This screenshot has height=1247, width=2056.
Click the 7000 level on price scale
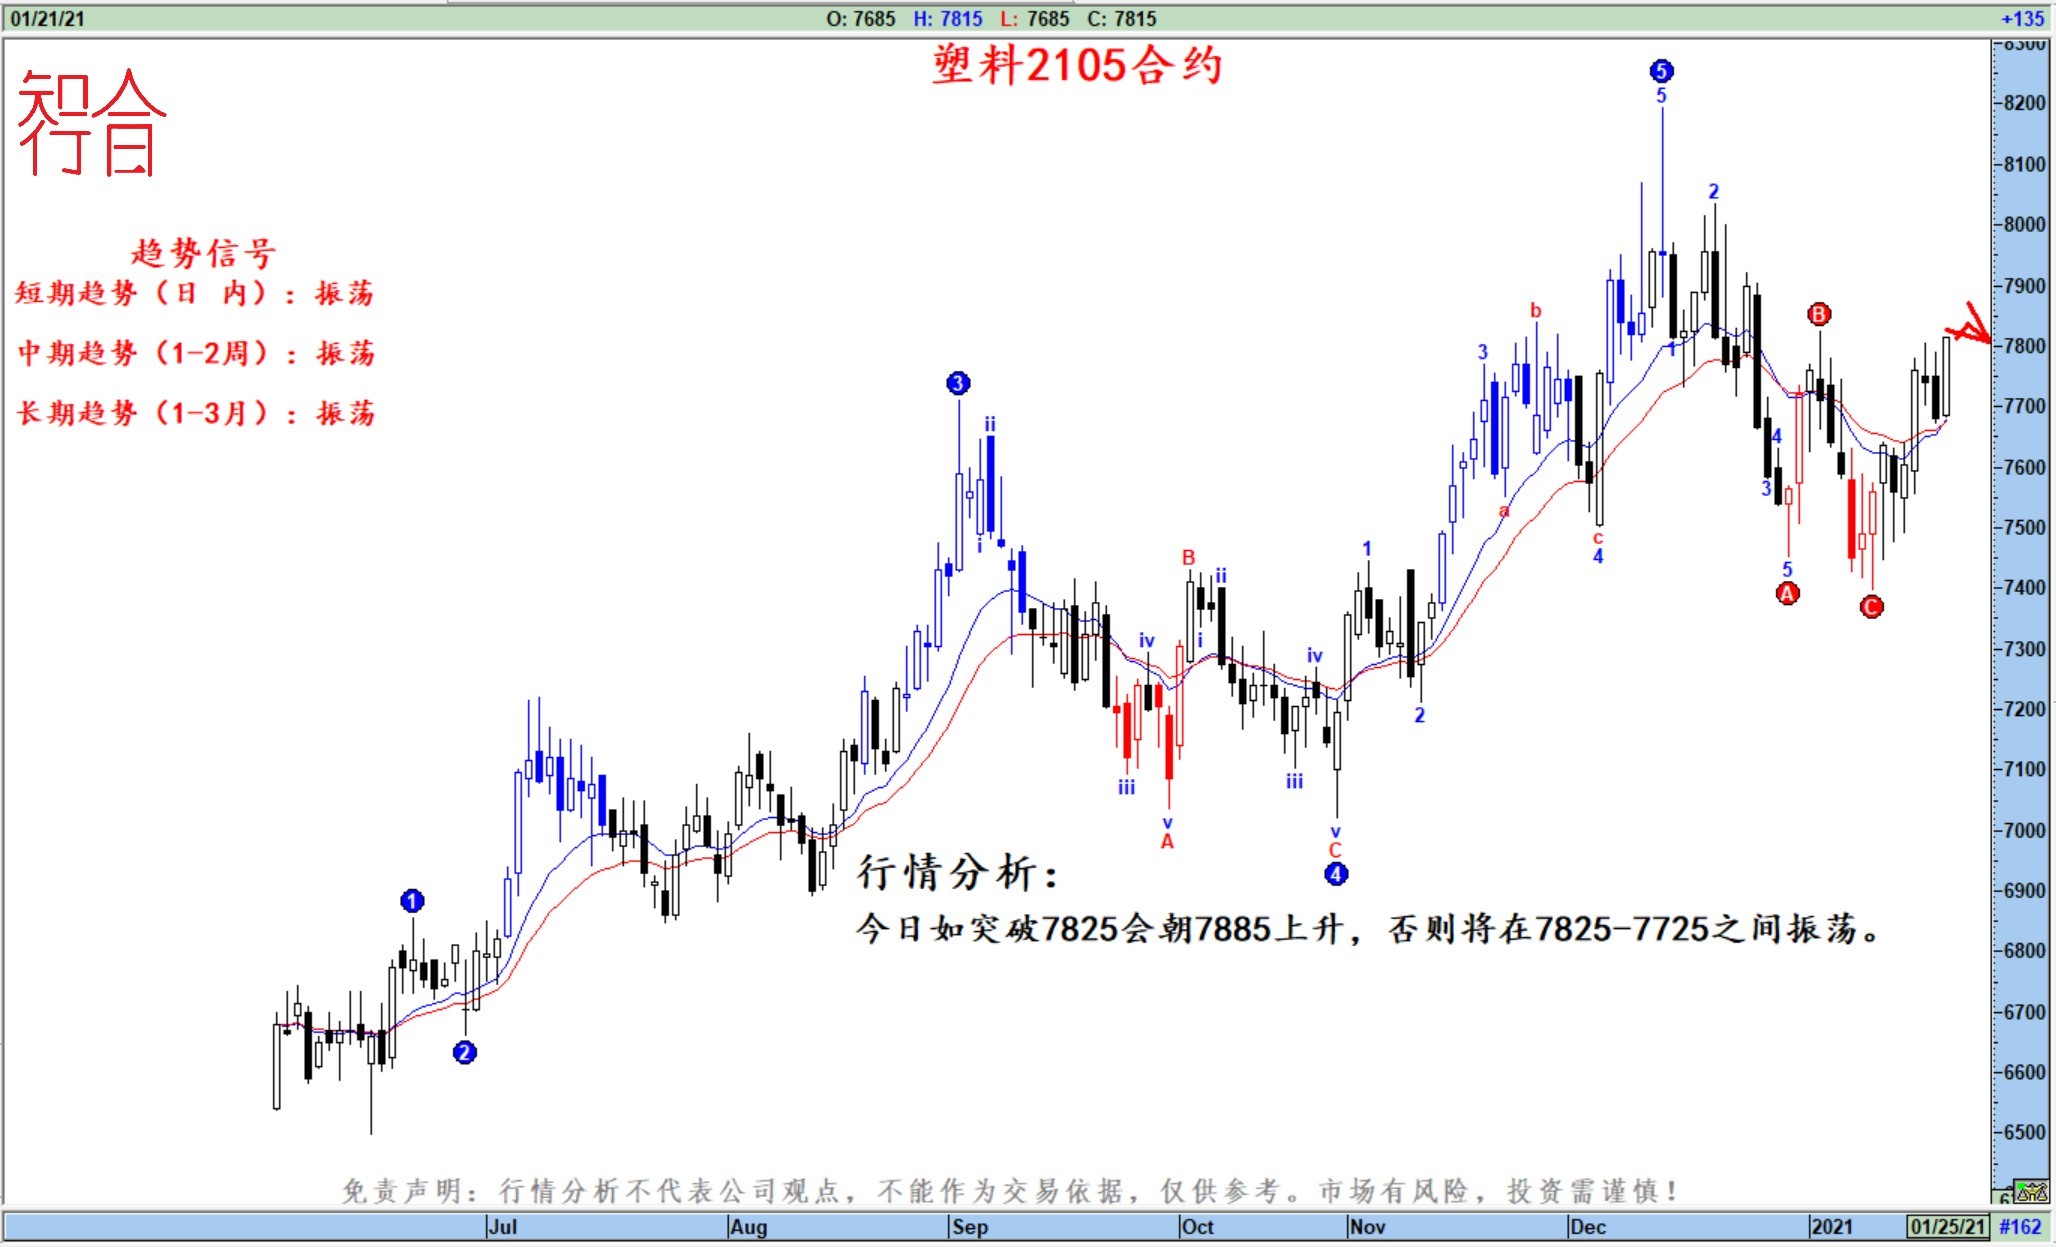tap(2025, 830)
